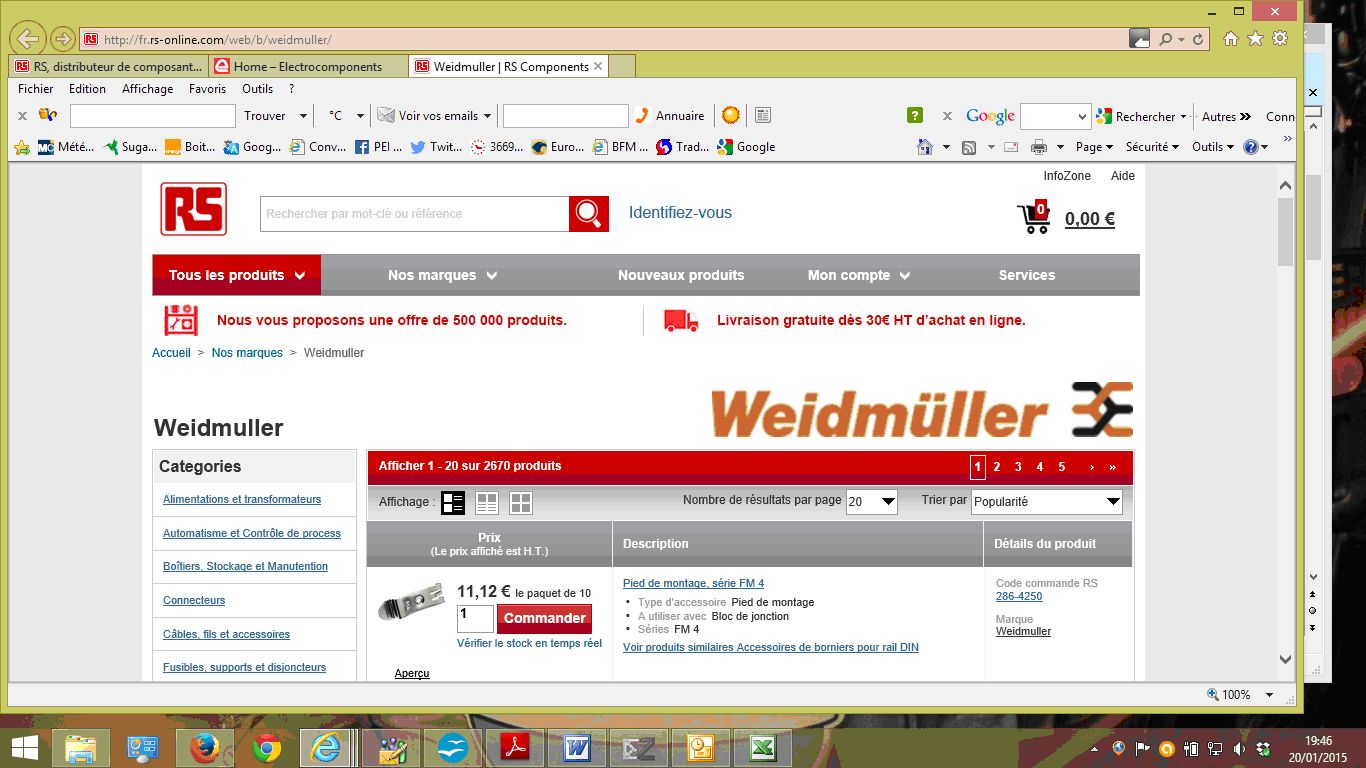Open the Connecteurs category link
1366x768 pixels.
[194, 600]
